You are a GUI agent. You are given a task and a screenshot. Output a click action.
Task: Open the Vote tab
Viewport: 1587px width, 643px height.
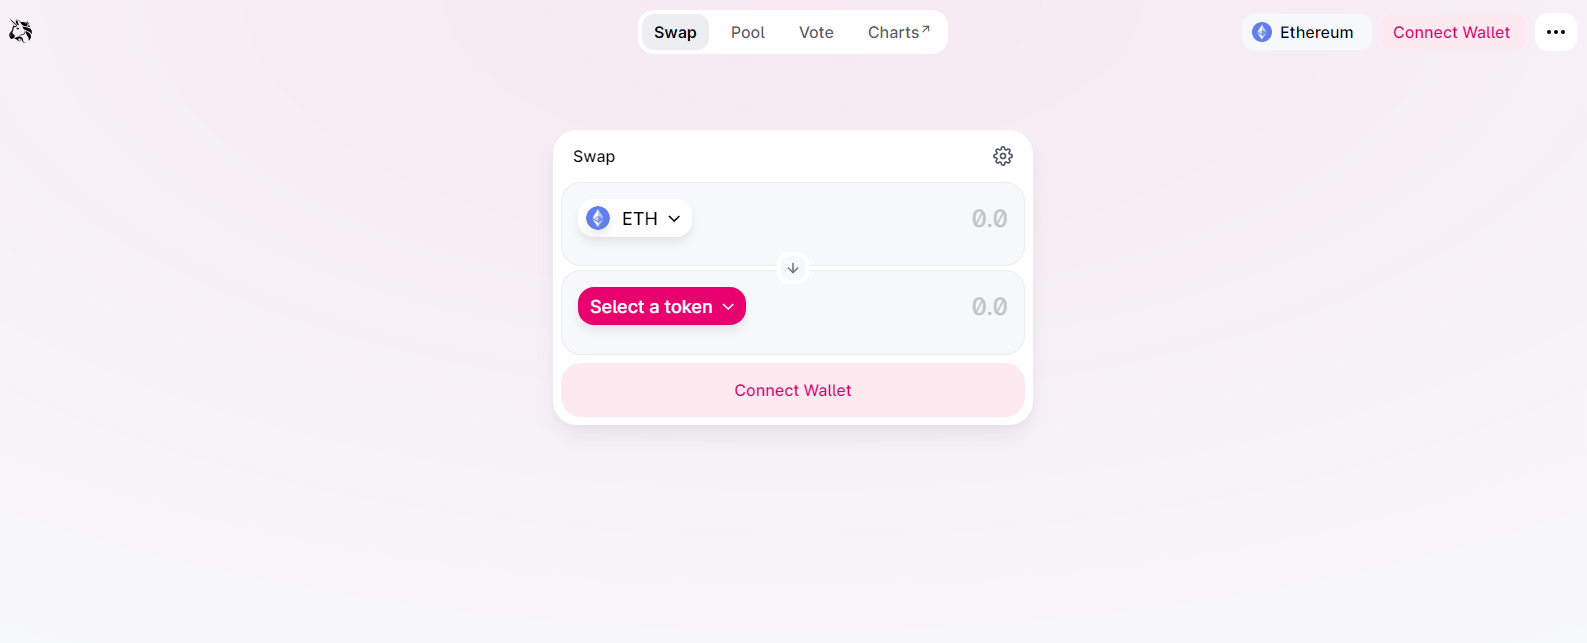point(816,32)
